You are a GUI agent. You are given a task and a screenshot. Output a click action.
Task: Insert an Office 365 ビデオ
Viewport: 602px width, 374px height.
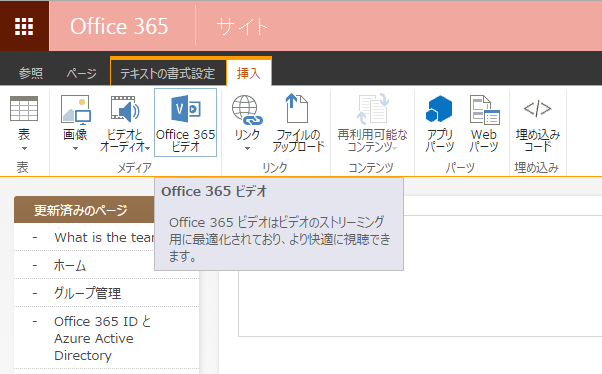point(185,123)
